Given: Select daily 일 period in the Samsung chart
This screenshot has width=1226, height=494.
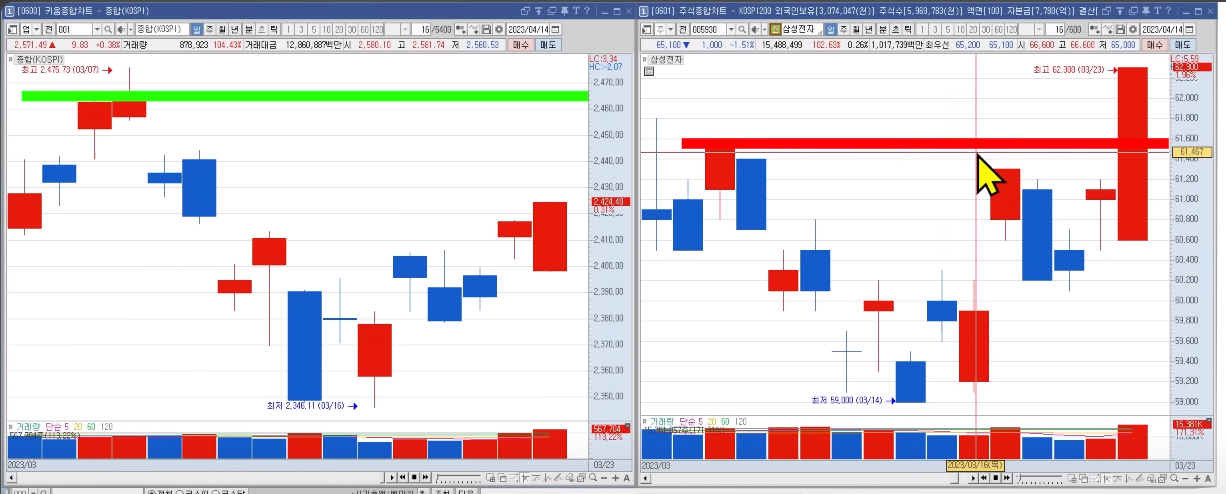Looking at the screenshot, I should pos(830,29).
